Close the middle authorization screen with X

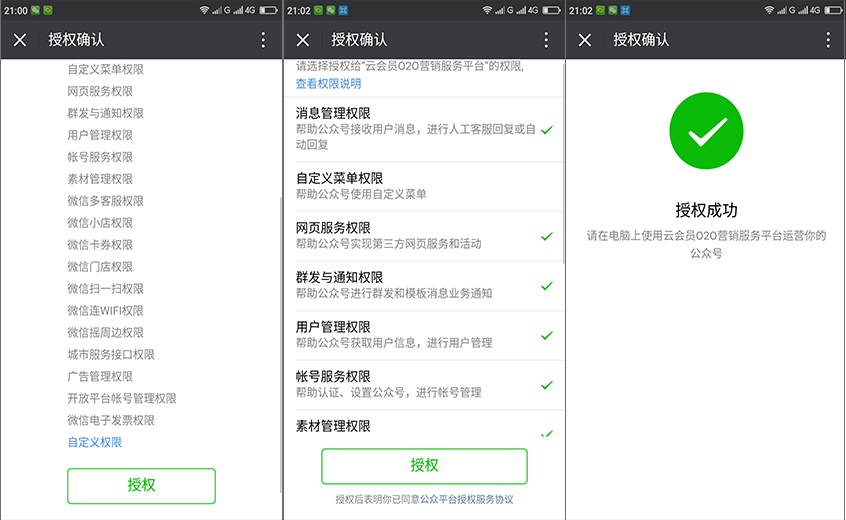click(x=303, y=40)
